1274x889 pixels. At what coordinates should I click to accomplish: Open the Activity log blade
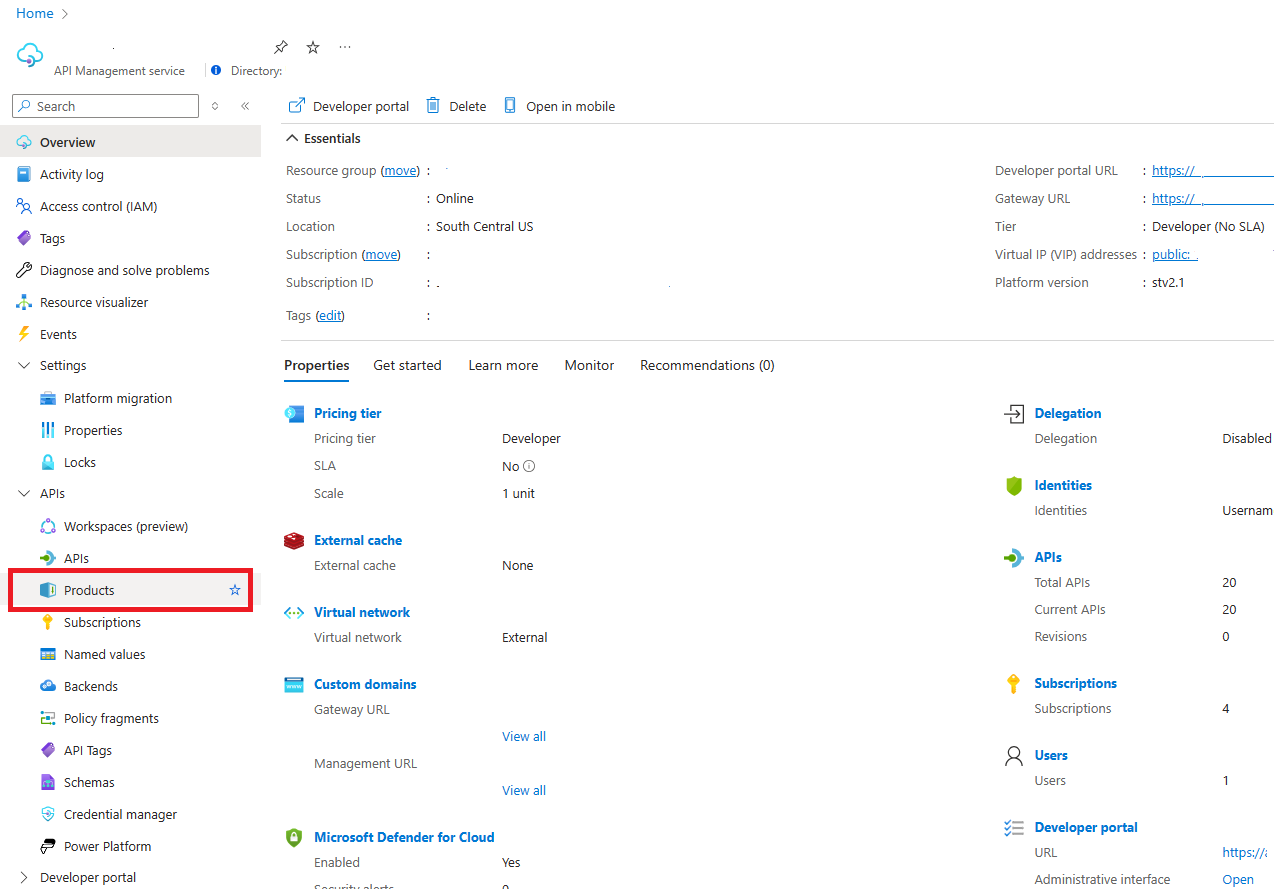pyautogui.click(x=70, y=174)
